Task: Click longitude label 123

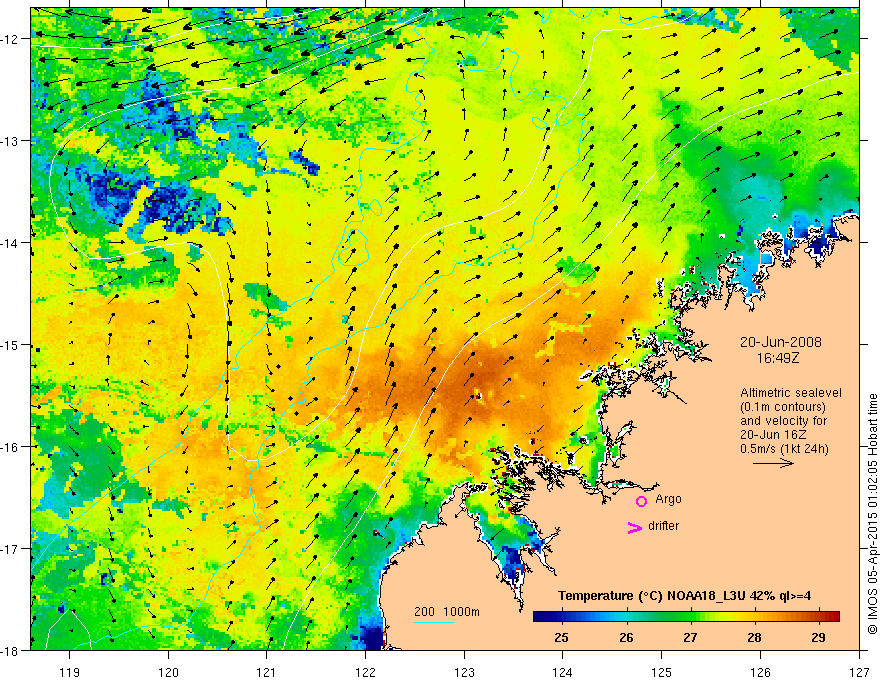Action: click(x=464, y=672)
